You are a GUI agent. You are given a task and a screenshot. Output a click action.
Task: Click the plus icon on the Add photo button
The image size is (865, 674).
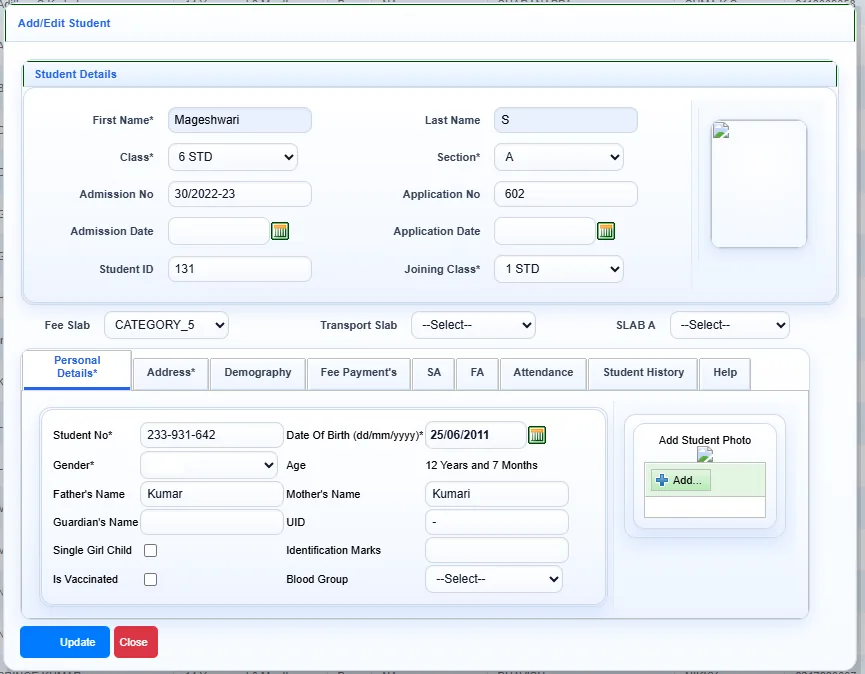662,480
